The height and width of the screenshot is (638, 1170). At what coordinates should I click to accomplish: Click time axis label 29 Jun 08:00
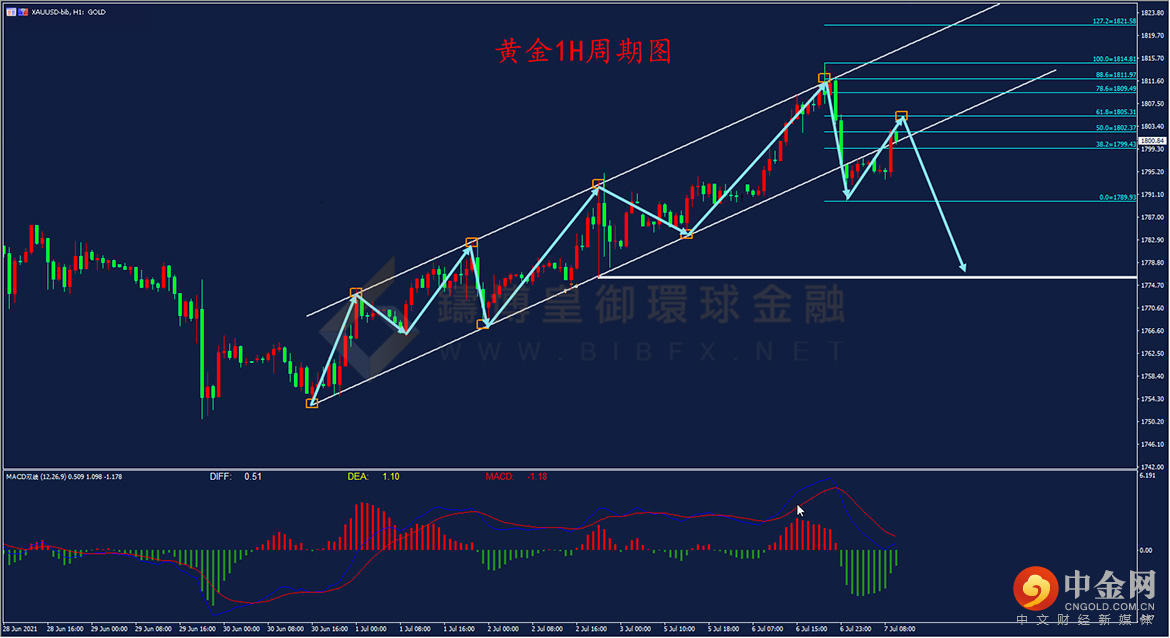[x=153, y=628]
